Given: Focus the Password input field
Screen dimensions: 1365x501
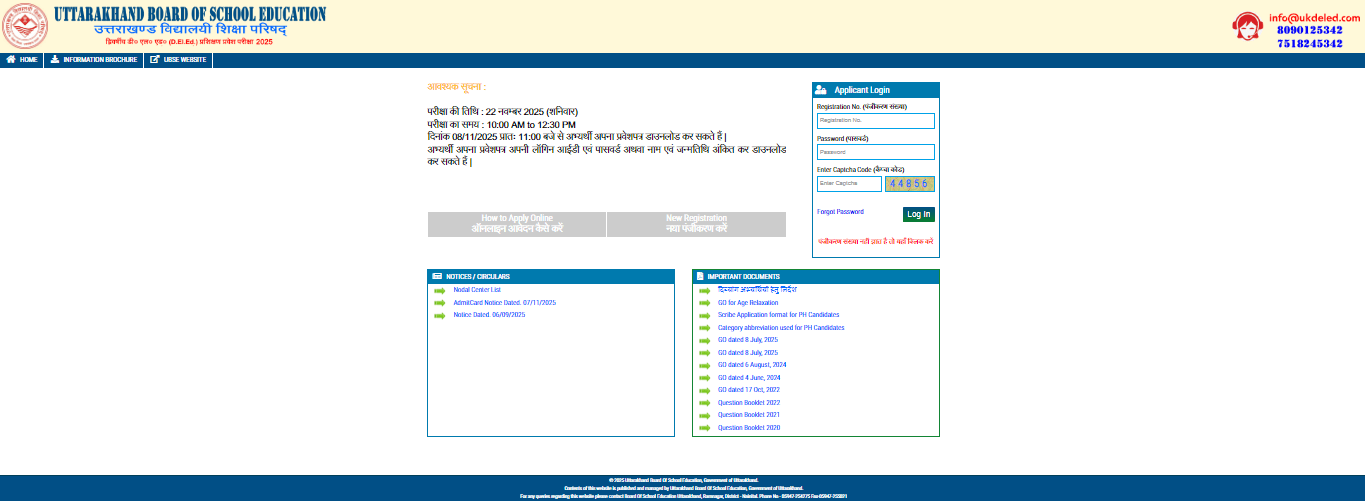Looking at the screenshot, I should pos(875,152).
